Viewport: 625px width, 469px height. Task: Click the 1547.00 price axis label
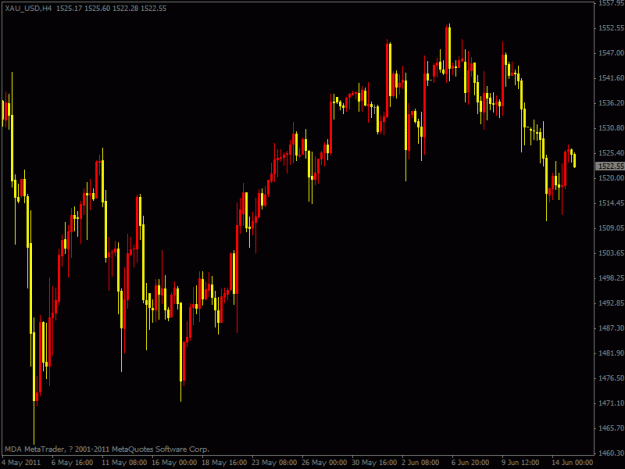(x=611, y=53)
